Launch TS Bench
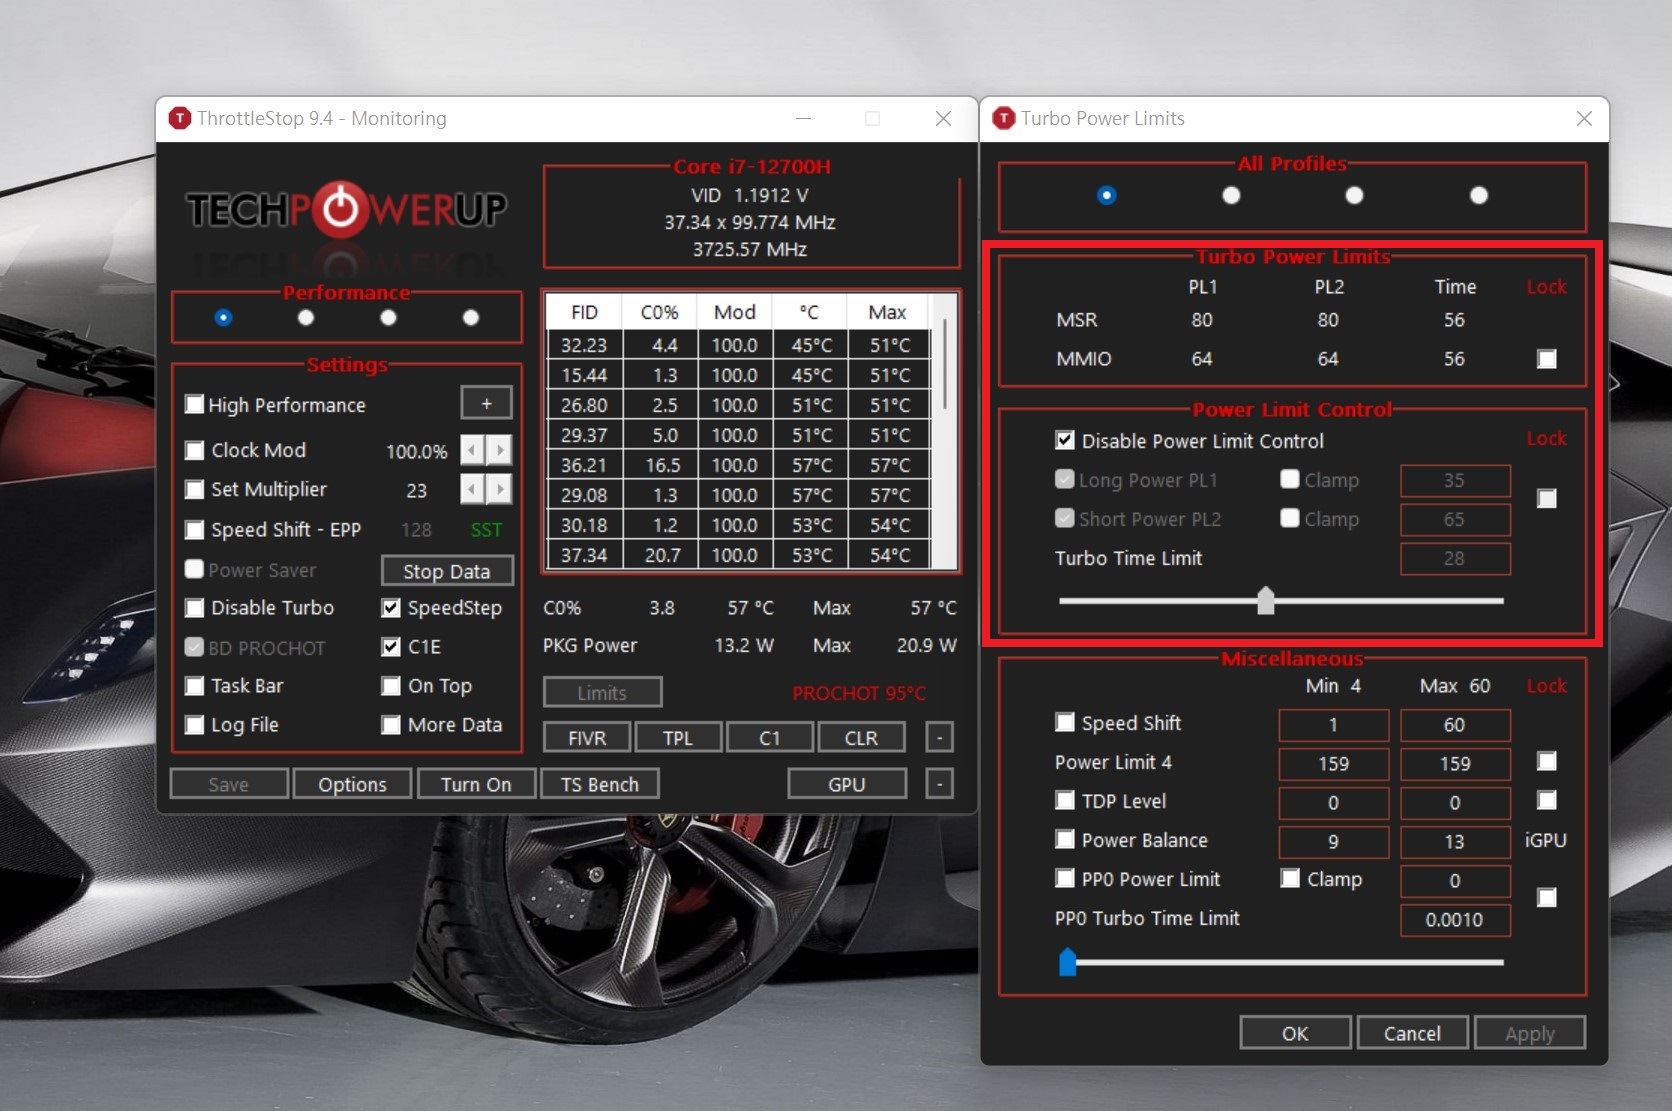 click(x=600, y=784)
